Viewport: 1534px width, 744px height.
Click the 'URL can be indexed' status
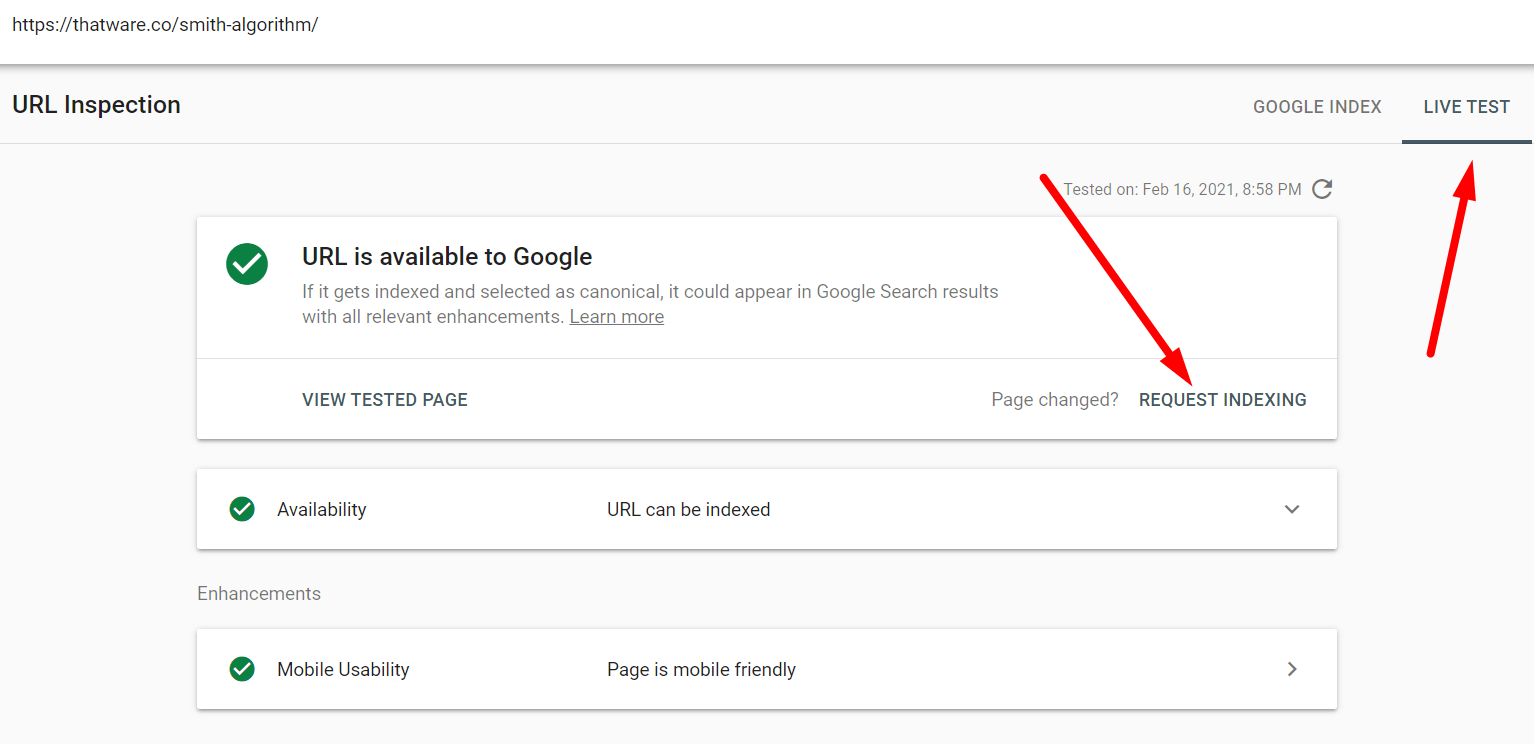click(688, 510)
